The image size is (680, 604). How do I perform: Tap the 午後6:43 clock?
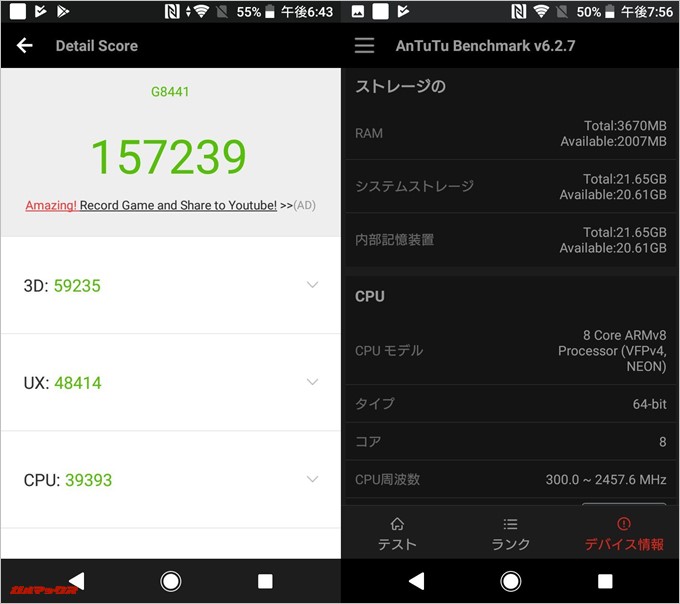tap(307, 12)
